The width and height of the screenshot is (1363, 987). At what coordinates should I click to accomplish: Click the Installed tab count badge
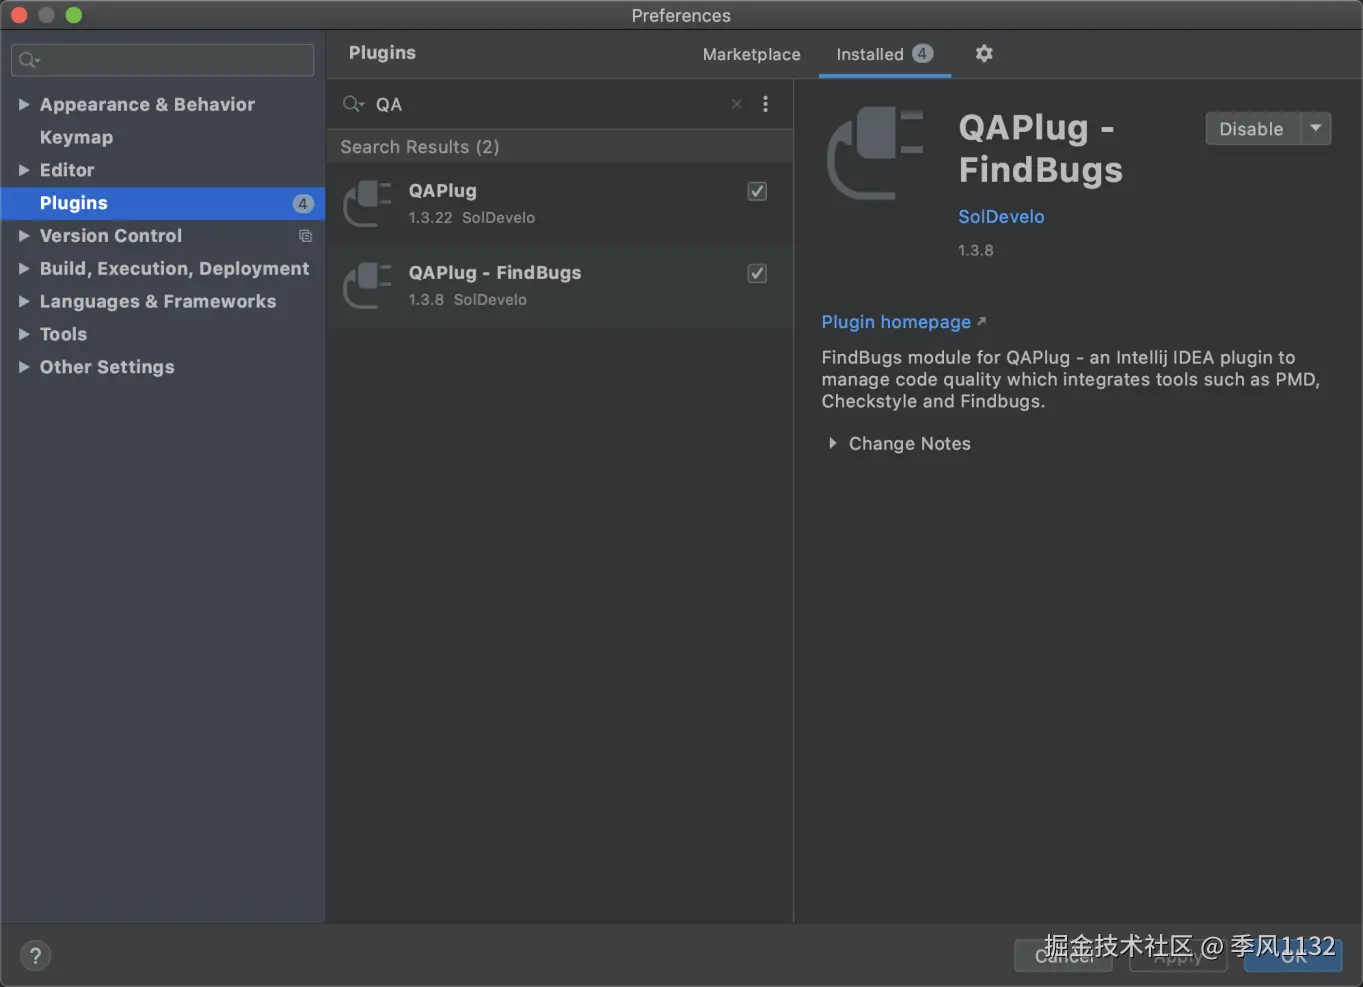pos(922,53)
